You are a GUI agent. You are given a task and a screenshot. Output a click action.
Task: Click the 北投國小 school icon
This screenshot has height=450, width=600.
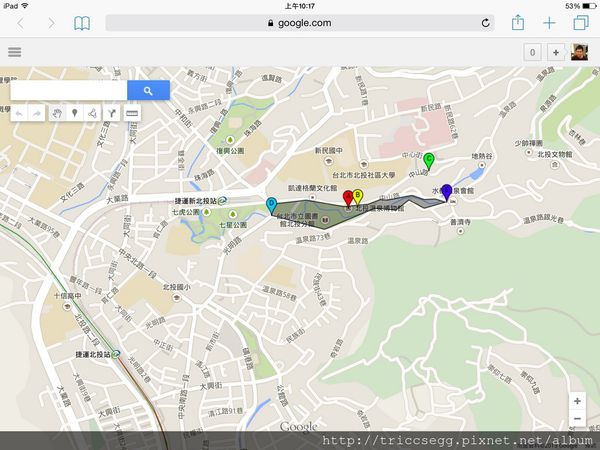point(176,297)
